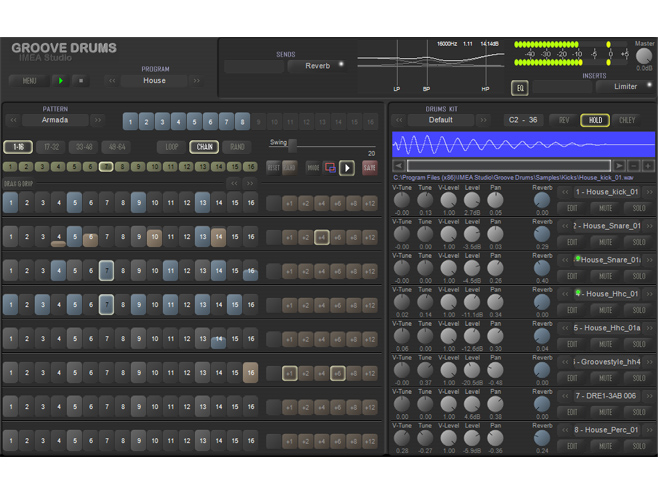Toggle the Limiter insert indicator dot
Screen dimensions: 658x494
click(x=649, y=85)
